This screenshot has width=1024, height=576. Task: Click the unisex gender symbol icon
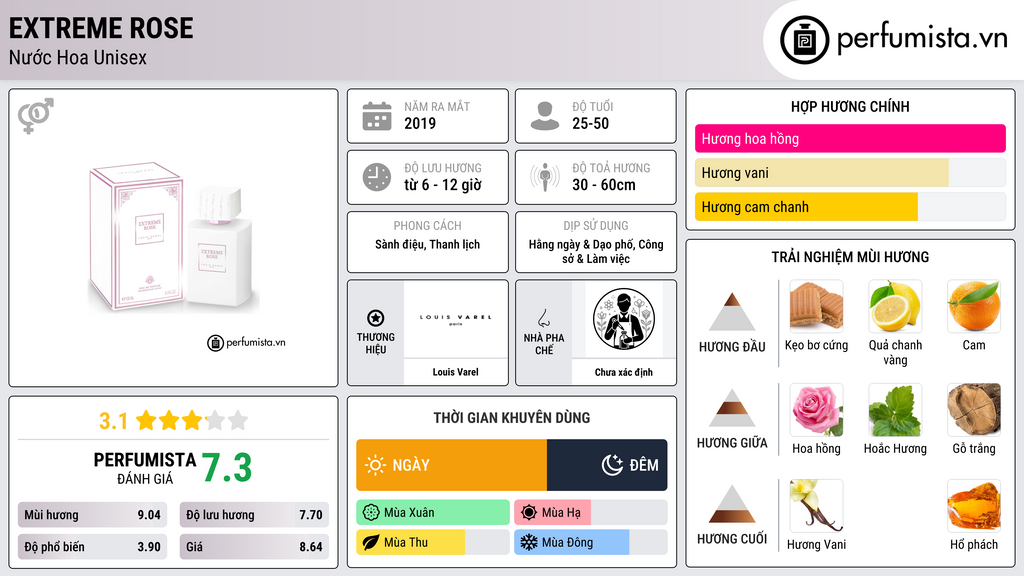(x=36, y=116)
